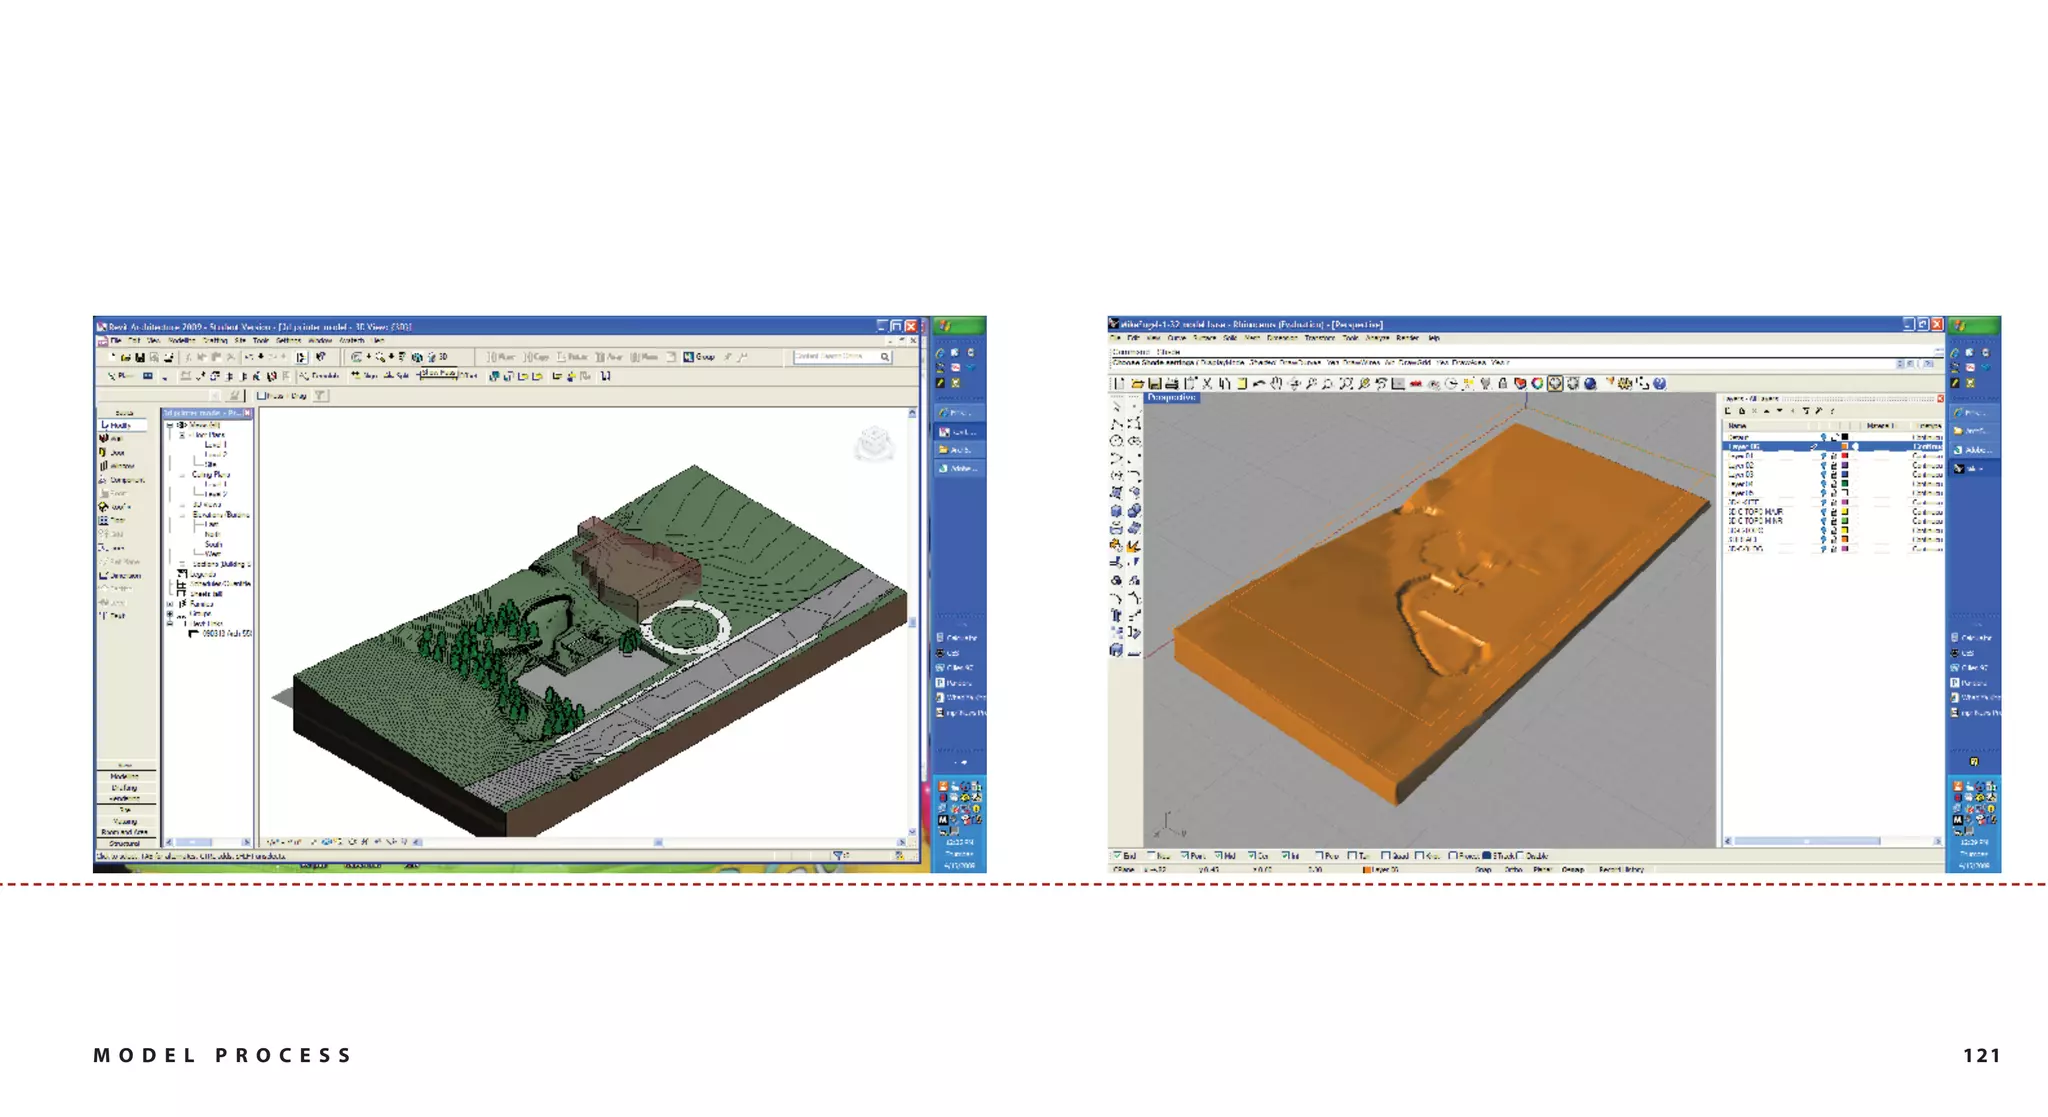Click Rhino's Lock padlock toolbar icon
Screen dimensions: 2048x1117
pyautogui.click(x=1503, y=383)
